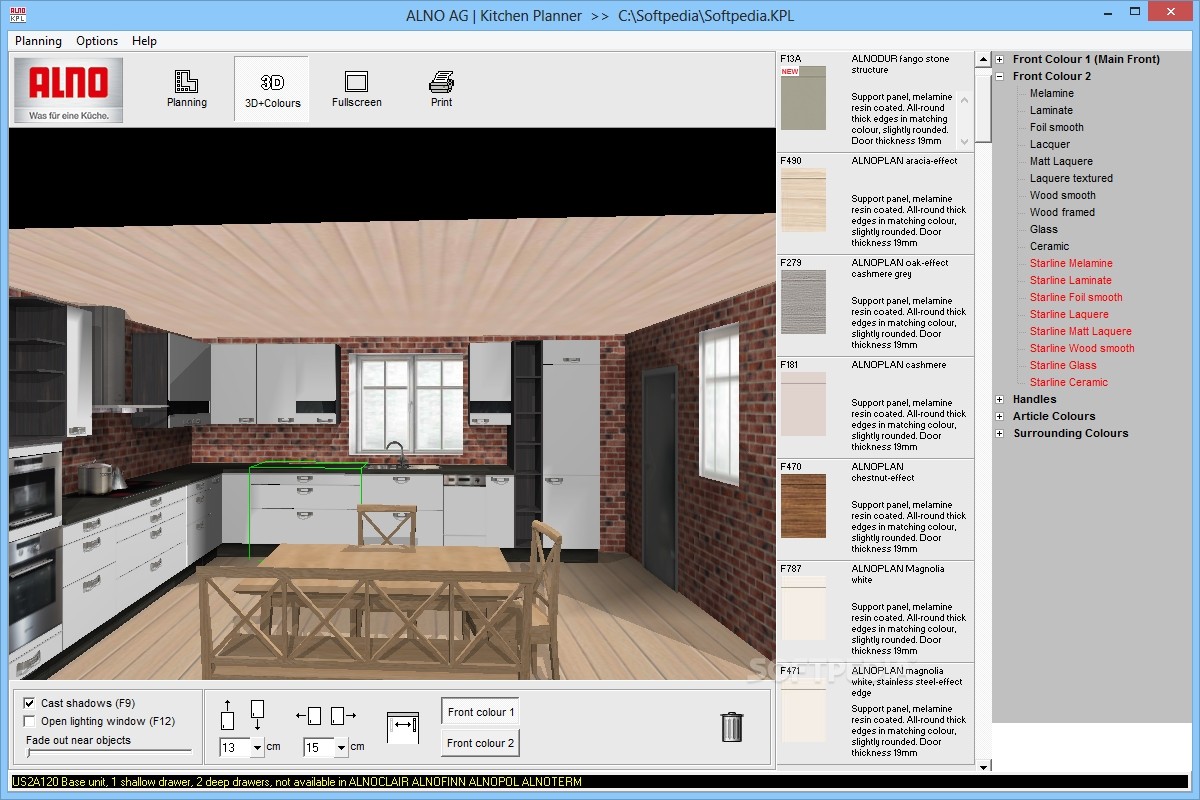Screen dimensions: 1200x800
Task: Select Glass tree item
Action: pos(1043,229)
